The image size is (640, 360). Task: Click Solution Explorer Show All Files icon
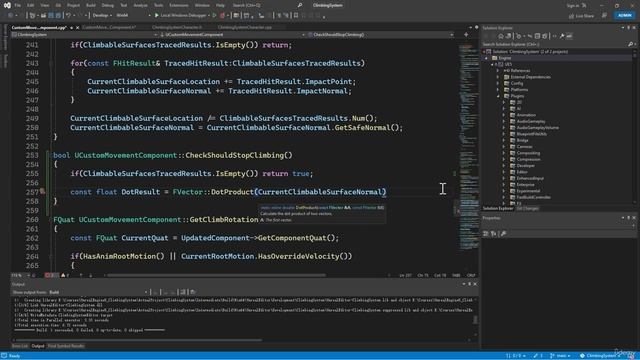[544, 36]
